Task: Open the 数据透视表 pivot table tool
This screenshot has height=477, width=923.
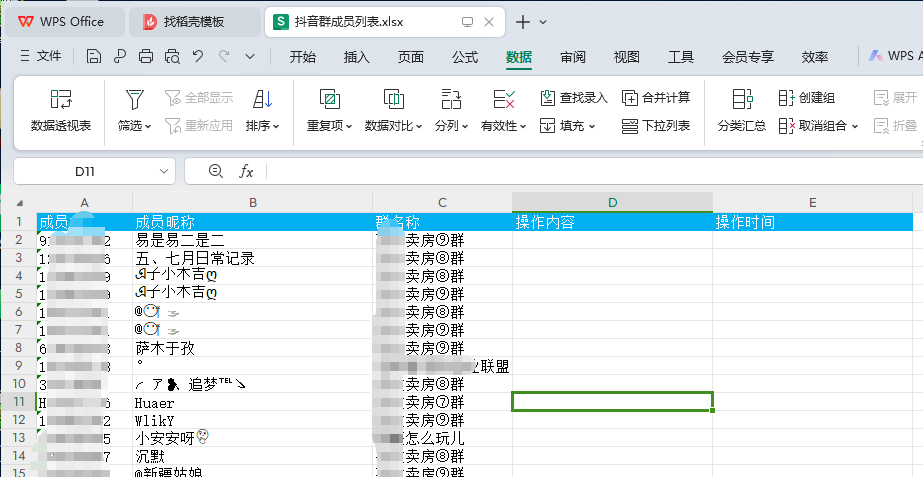Action: (61, 110)
